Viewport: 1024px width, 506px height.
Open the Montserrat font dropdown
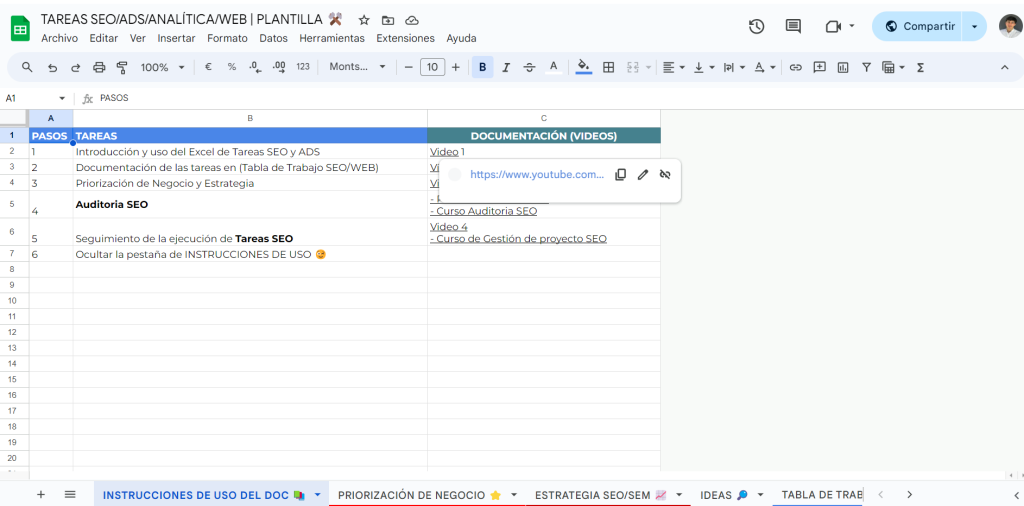coord(357,67)
